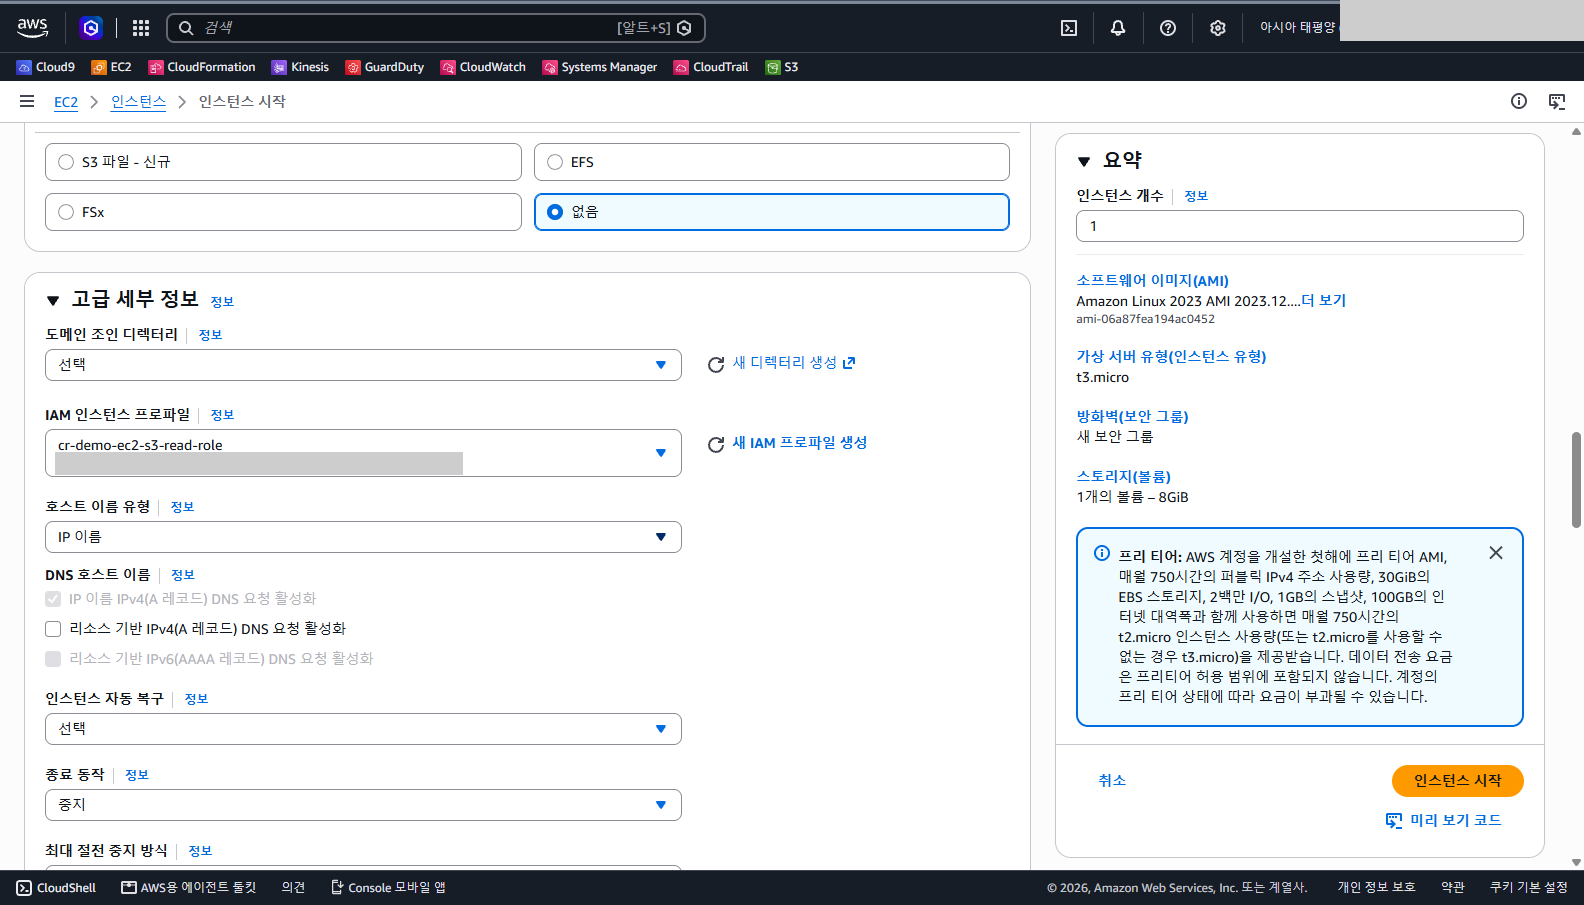The height and width of the screenshot is (905, 1584).
Task: Open the 미리 보기 코드 link
Action: click(x=1444, y=821)
